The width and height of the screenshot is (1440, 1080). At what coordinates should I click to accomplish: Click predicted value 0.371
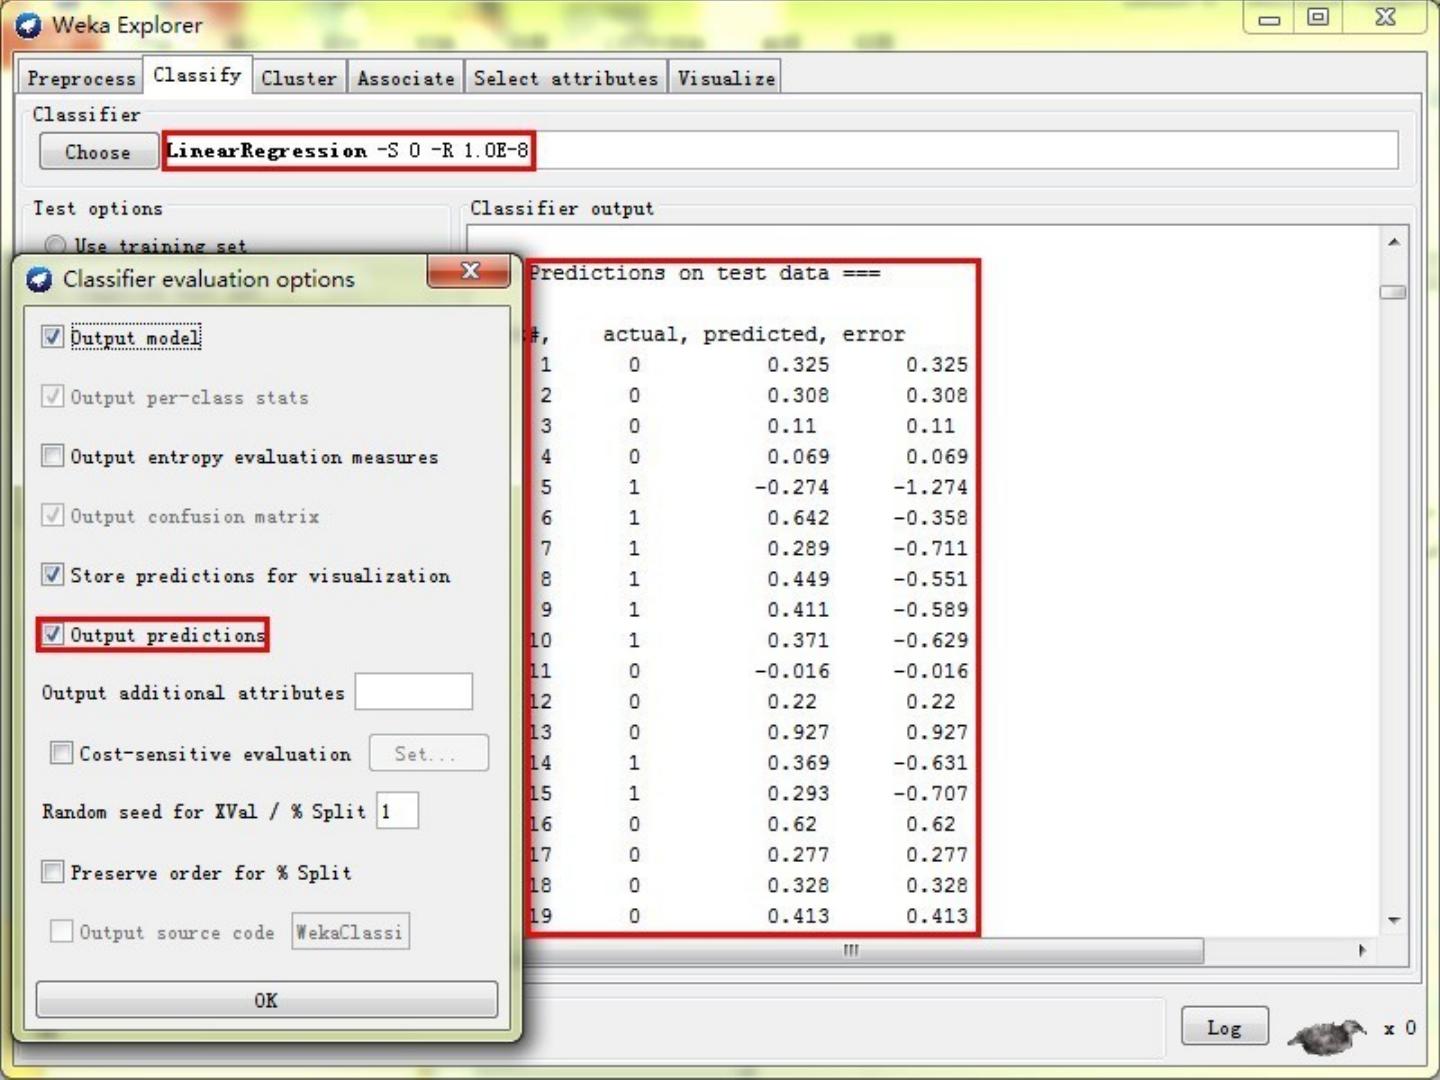798,640
